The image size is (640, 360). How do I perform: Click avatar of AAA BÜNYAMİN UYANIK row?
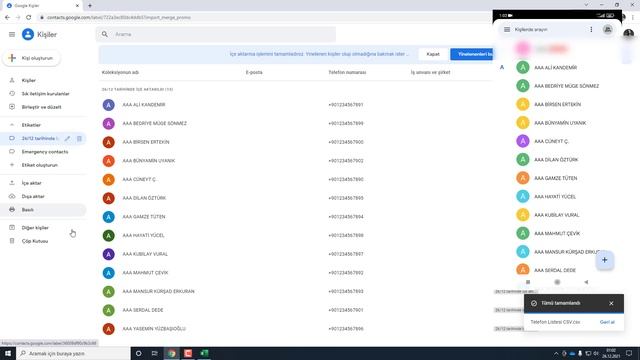[x=109, y=161]
